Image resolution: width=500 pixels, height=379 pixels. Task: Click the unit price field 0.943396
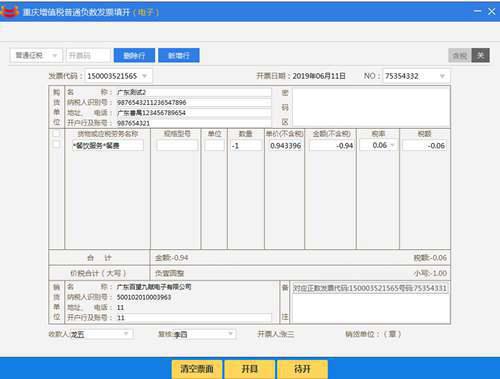click(x=285, y=145)
